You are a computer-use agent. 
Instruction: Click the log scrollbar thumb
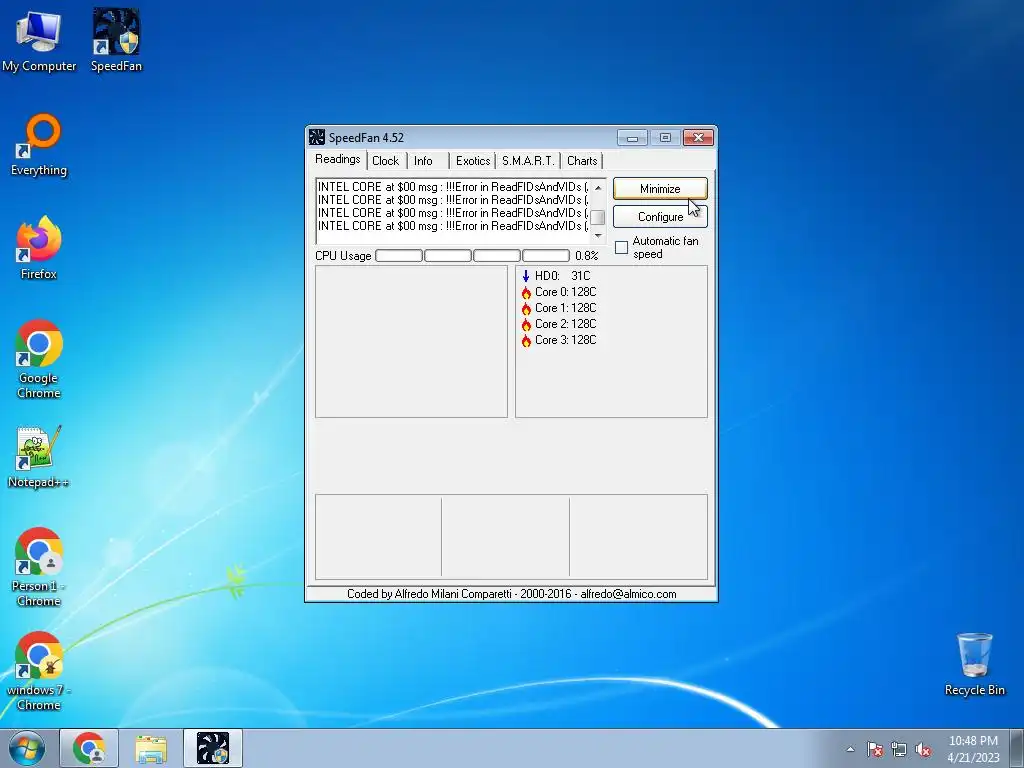tap(597, 216)
